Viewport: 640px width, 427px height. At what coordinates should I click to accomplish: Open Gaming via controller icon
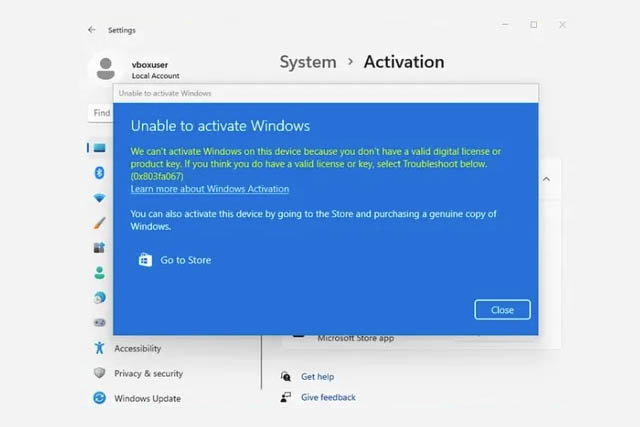[99, 322]
